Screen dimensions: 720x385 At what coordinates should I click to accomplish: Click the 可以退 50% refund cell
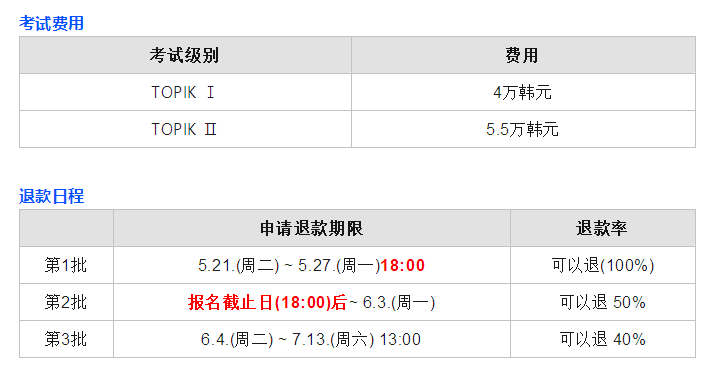tap(602, 302)
